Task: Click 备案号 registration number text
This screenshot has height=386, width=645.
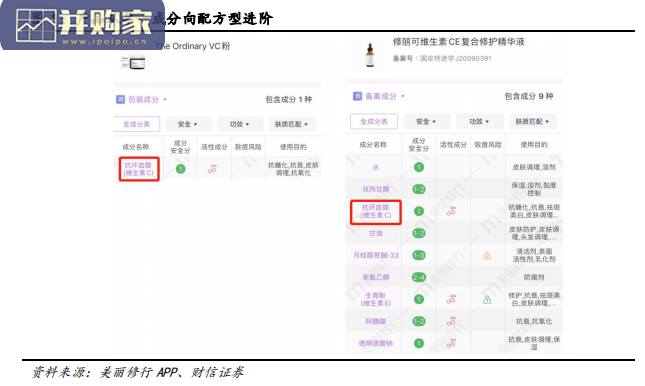Action: (x=442, y=58)
